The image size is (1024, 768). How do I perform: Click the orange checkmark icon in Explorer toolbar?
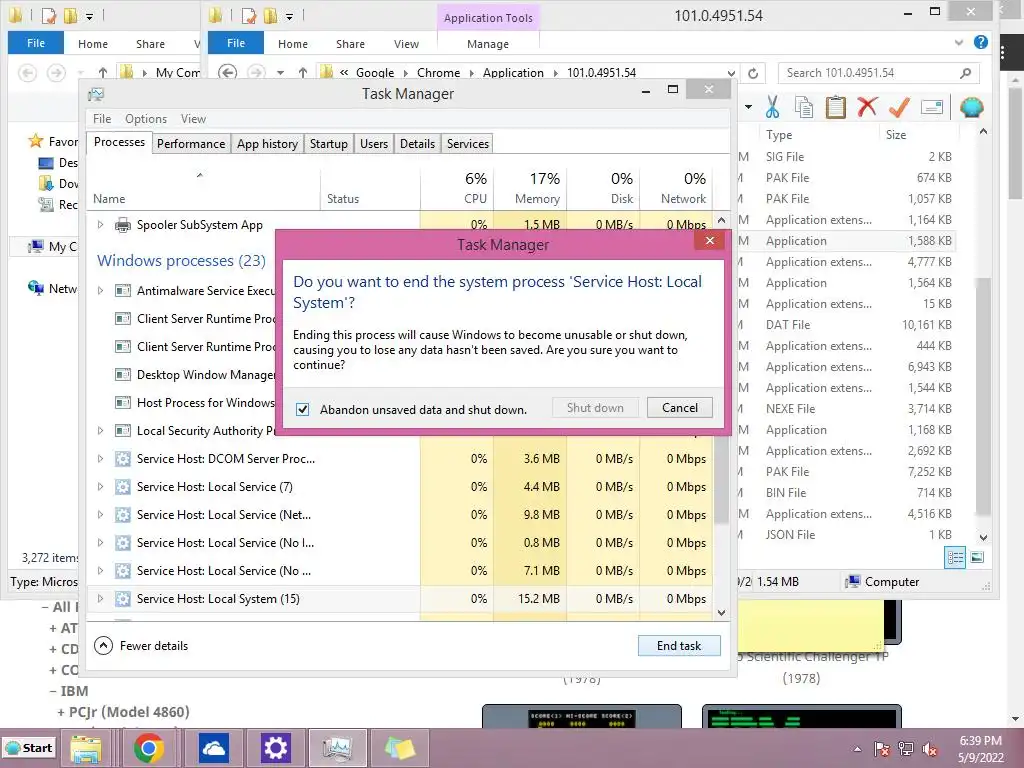[x=899, y=106]
